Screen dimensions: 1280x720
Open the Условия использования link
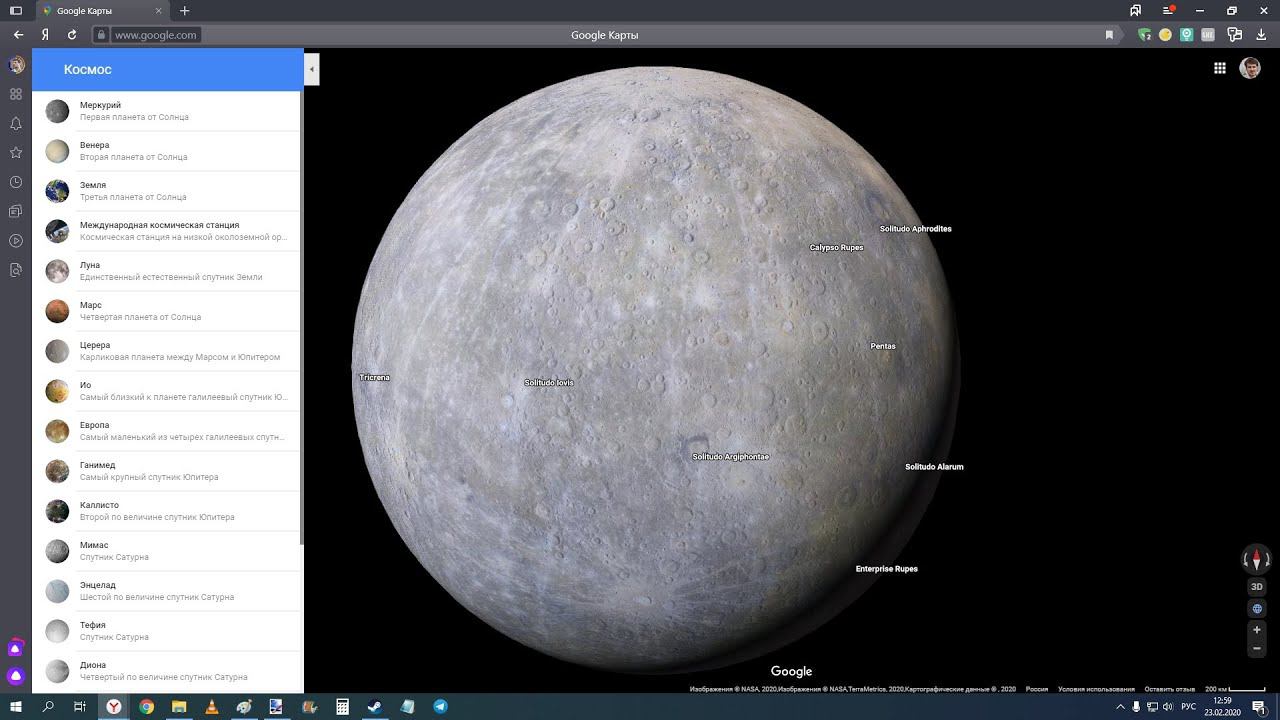pyautogui.click(x=1096, y=689)
